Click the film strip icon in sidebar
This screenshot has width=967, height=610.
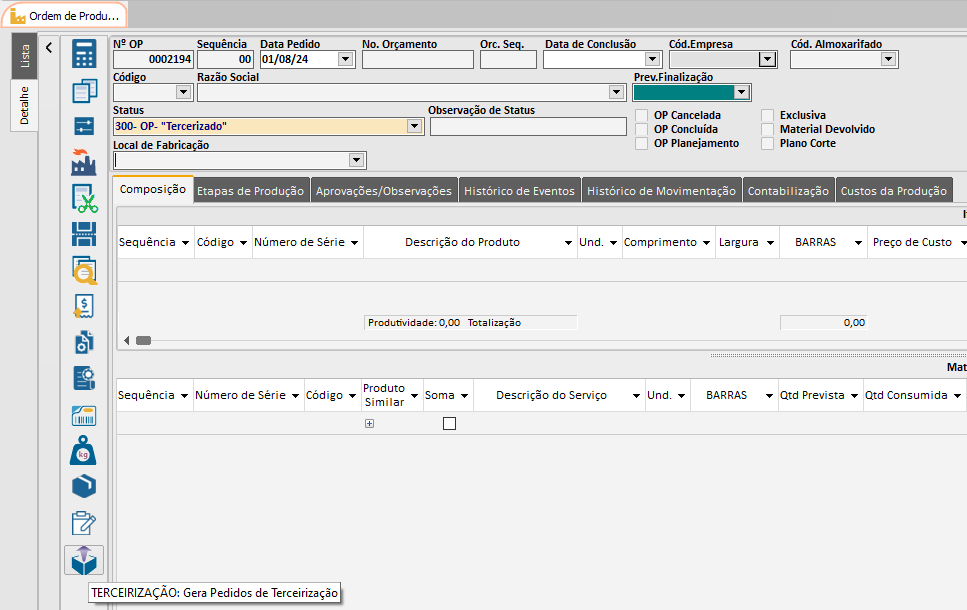84,234
